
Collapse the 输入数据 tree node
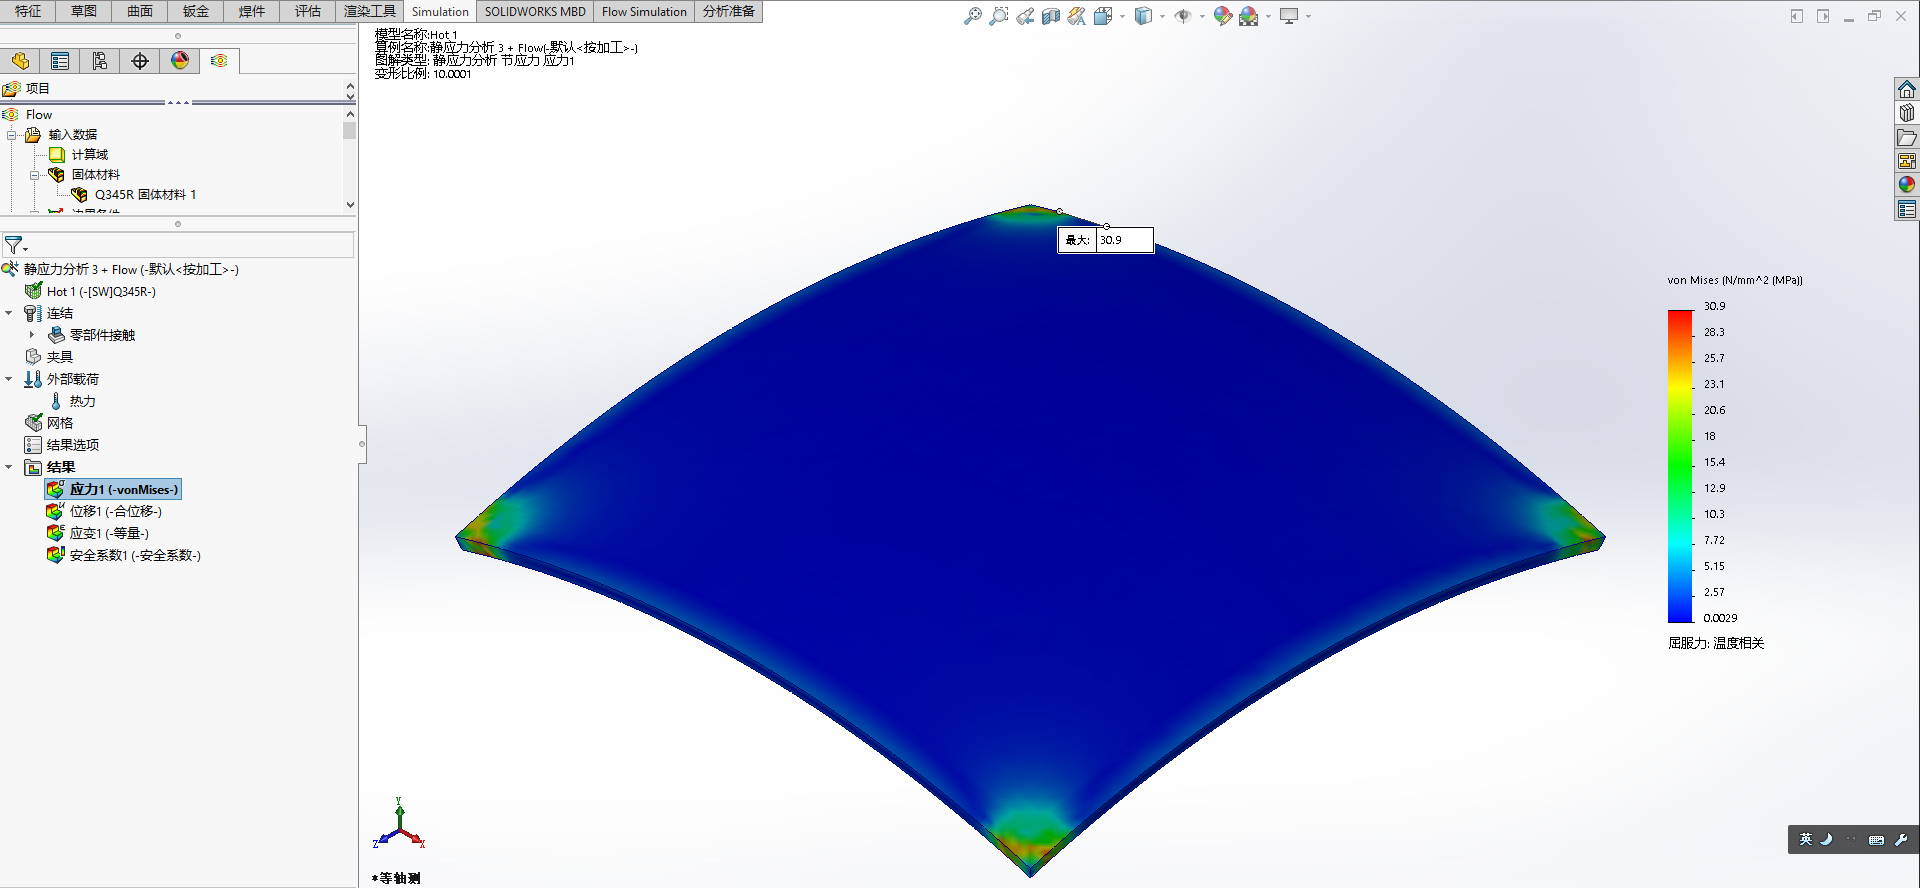12,135
